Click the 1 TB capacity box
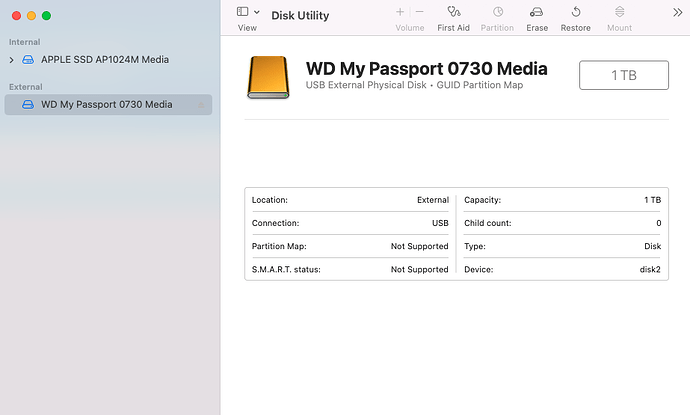The height and width of the screenshot is (415, 690). (624, 75)
